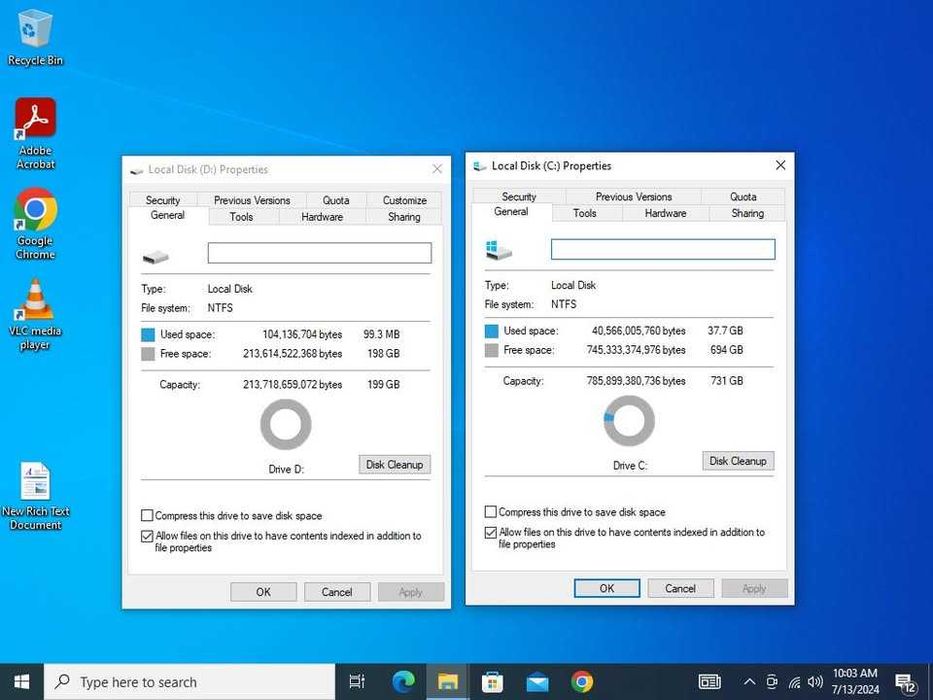
Task: Open the Wi-Fi network tray icon
Action: pos(794,682)
